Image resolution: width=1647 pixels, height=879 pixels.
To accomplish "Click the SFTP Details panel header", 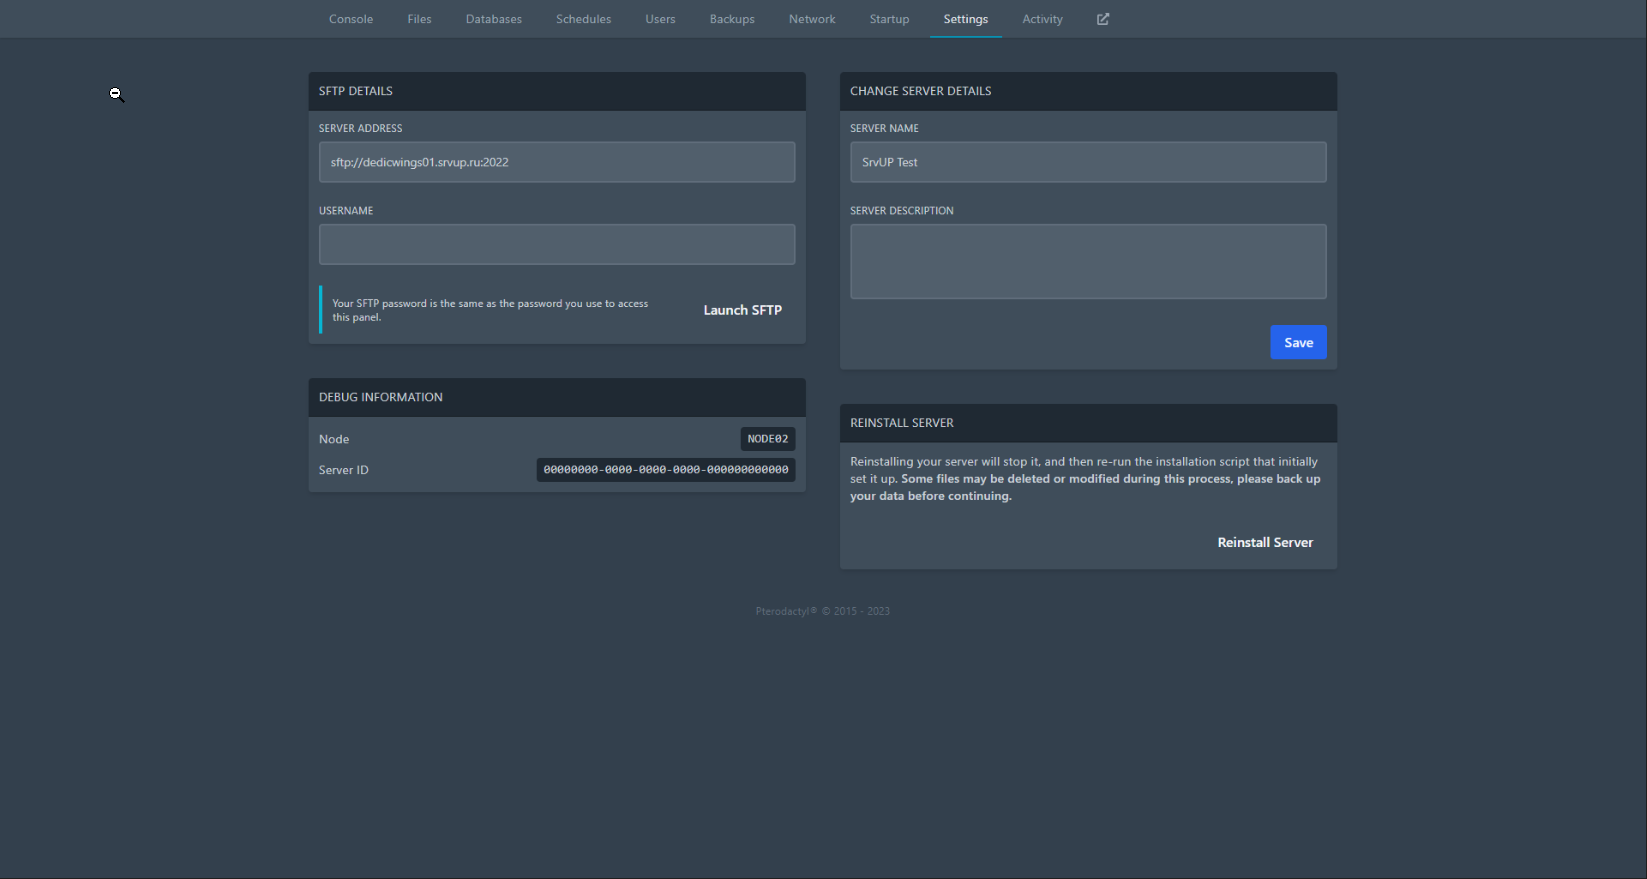I will tap(557, 91).
